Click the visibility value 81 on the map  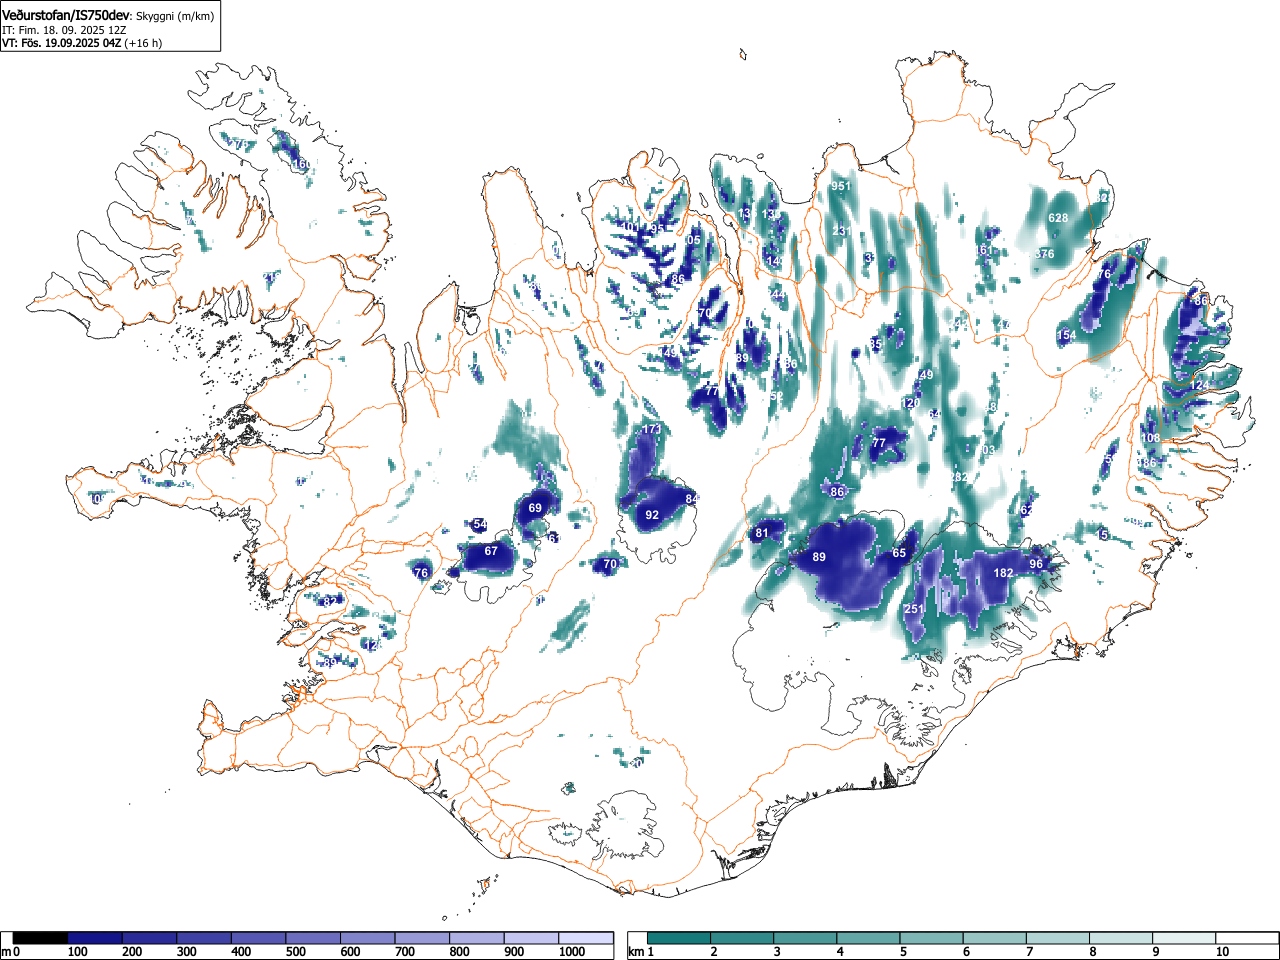pos(762,533)
